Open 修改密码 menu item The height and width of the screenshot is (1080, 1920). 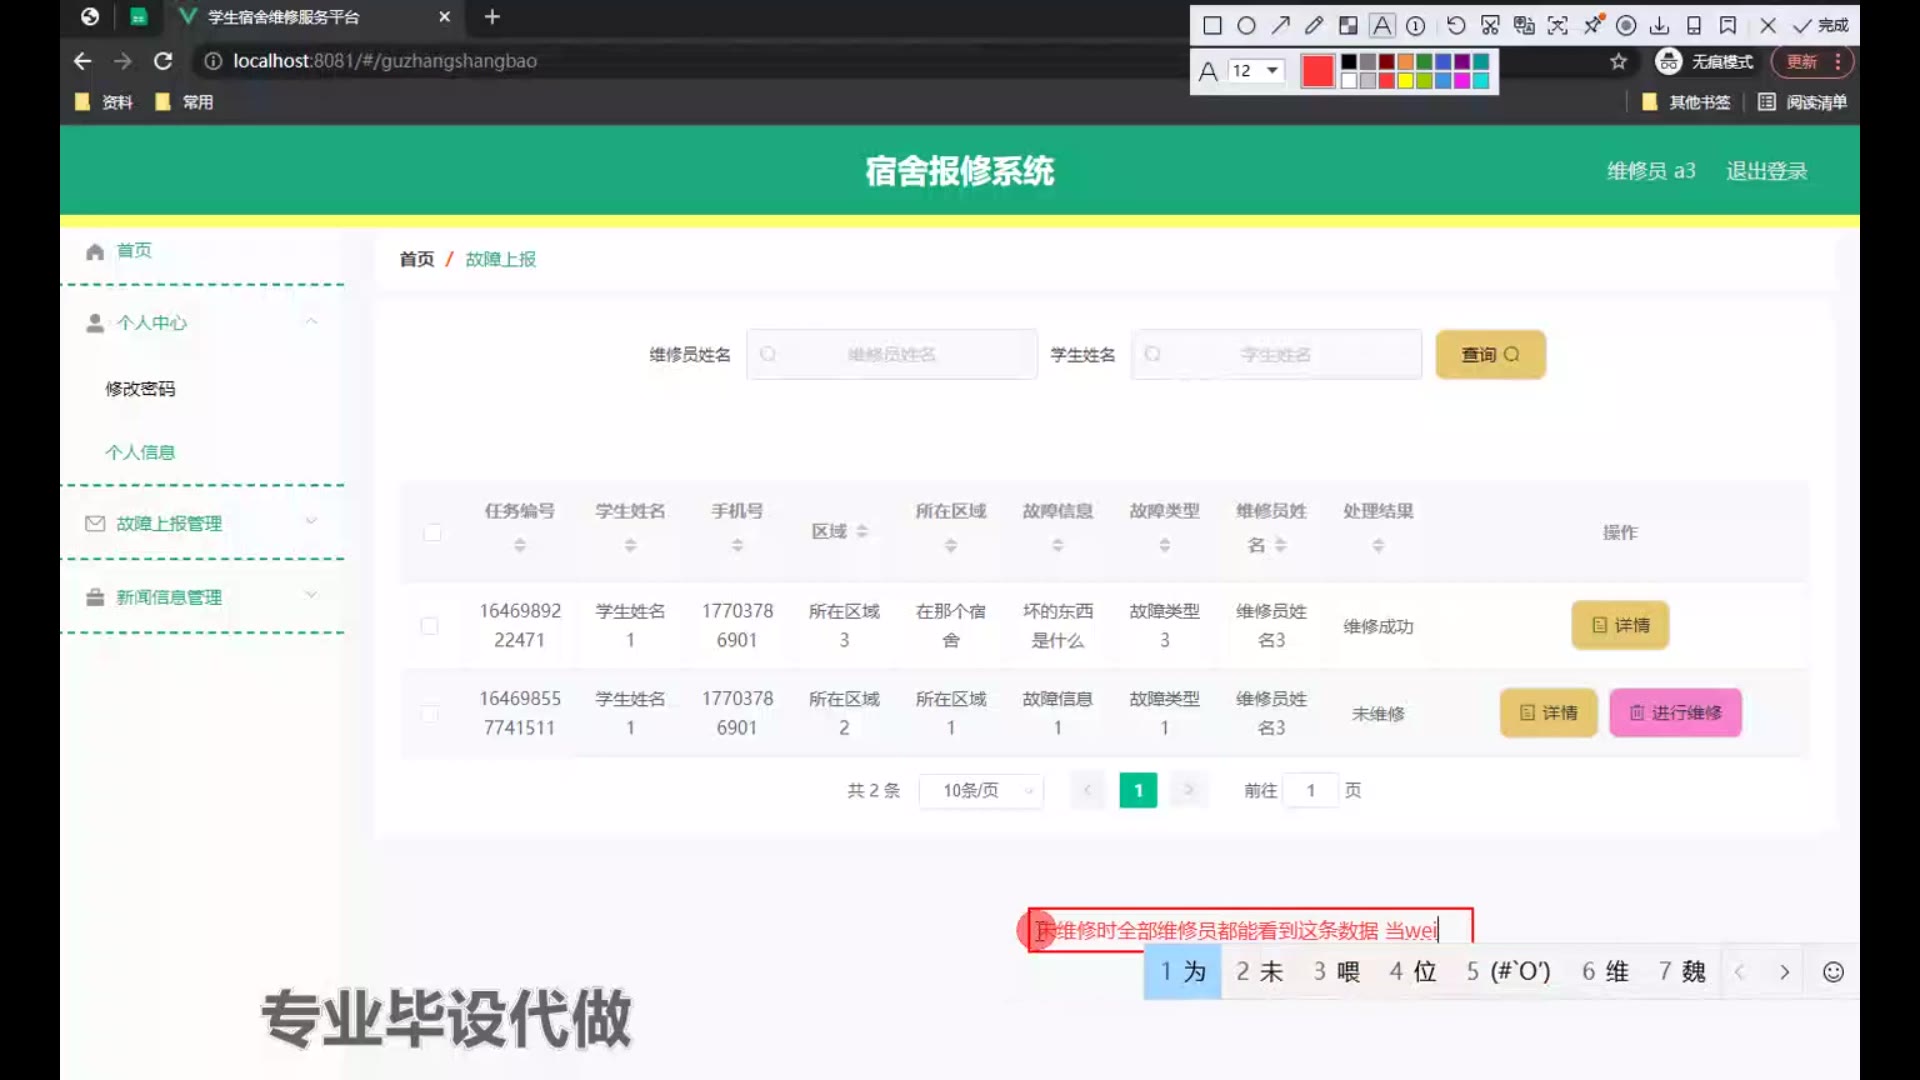140,389
